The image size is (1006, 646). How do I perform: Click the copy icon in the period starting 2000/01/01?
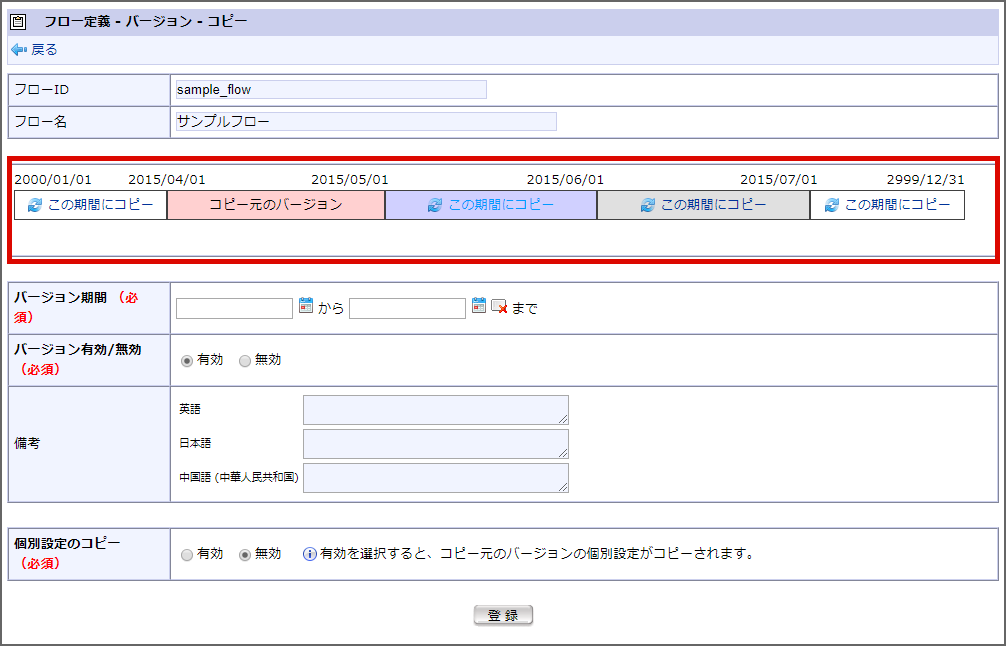click(35, 205)
